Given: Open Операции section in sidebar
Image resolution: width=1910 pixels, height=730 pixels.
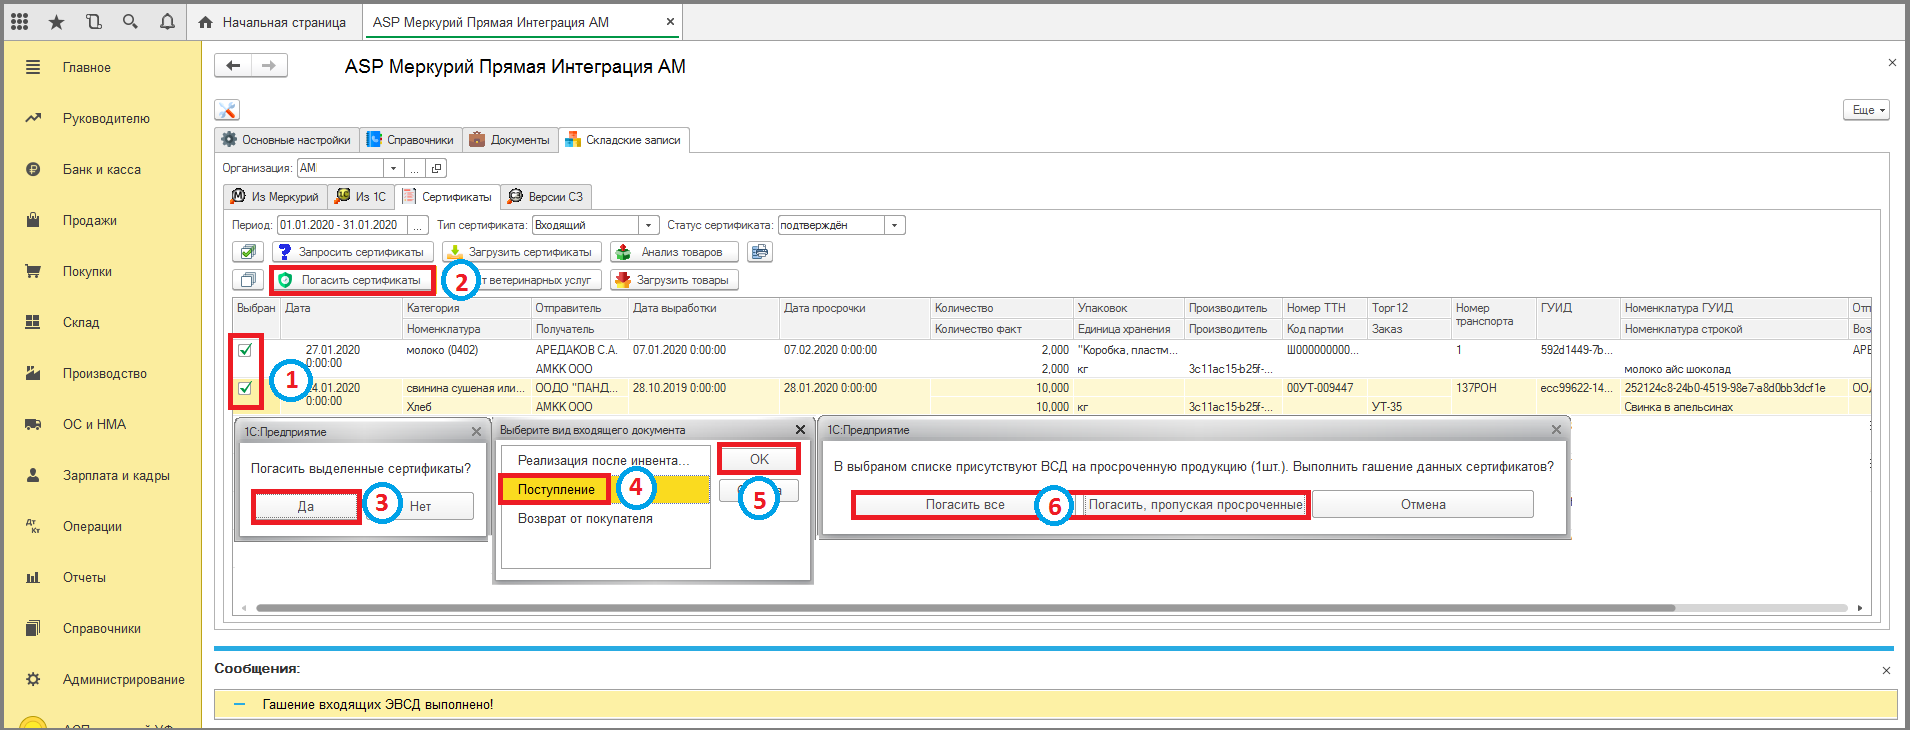Looking at the screenshot, I should [92, 527].
